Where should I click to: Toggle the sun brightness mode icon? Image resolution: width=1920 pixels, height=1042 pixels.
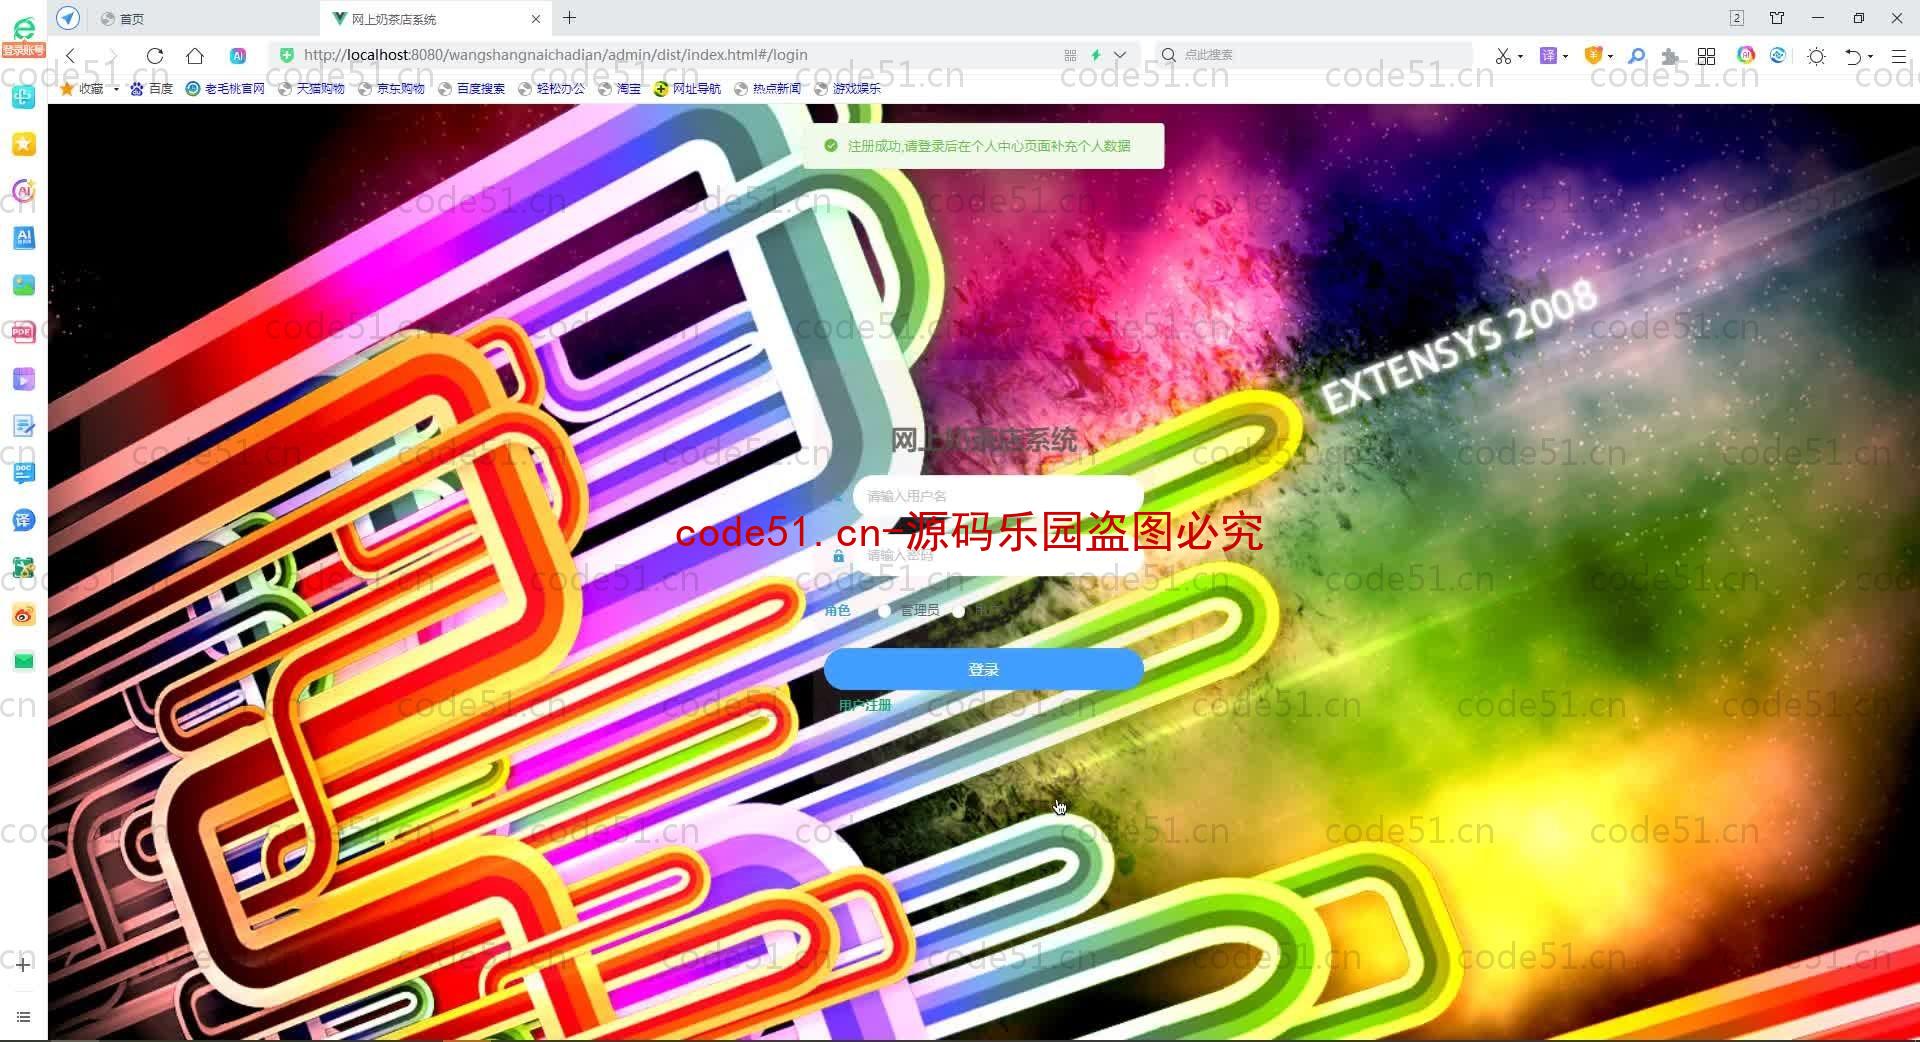(1817, 56)
